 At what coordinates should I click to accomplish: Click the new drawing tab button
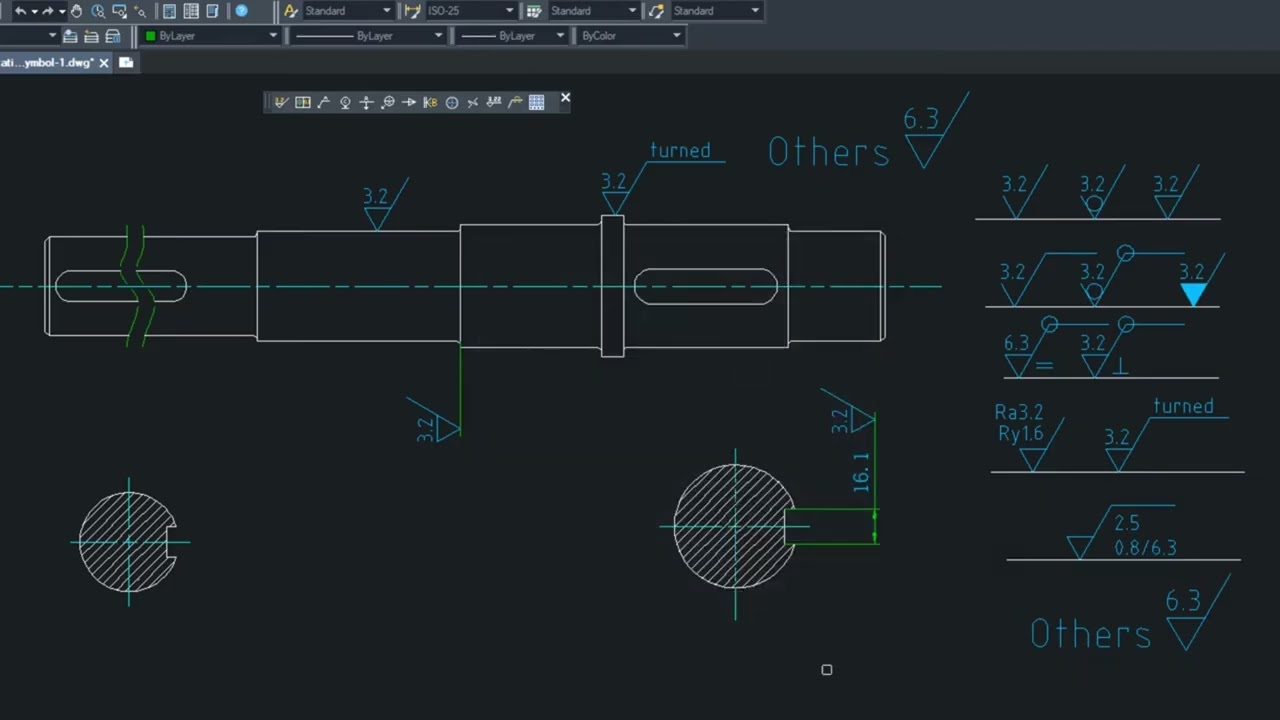click(126, 62)
